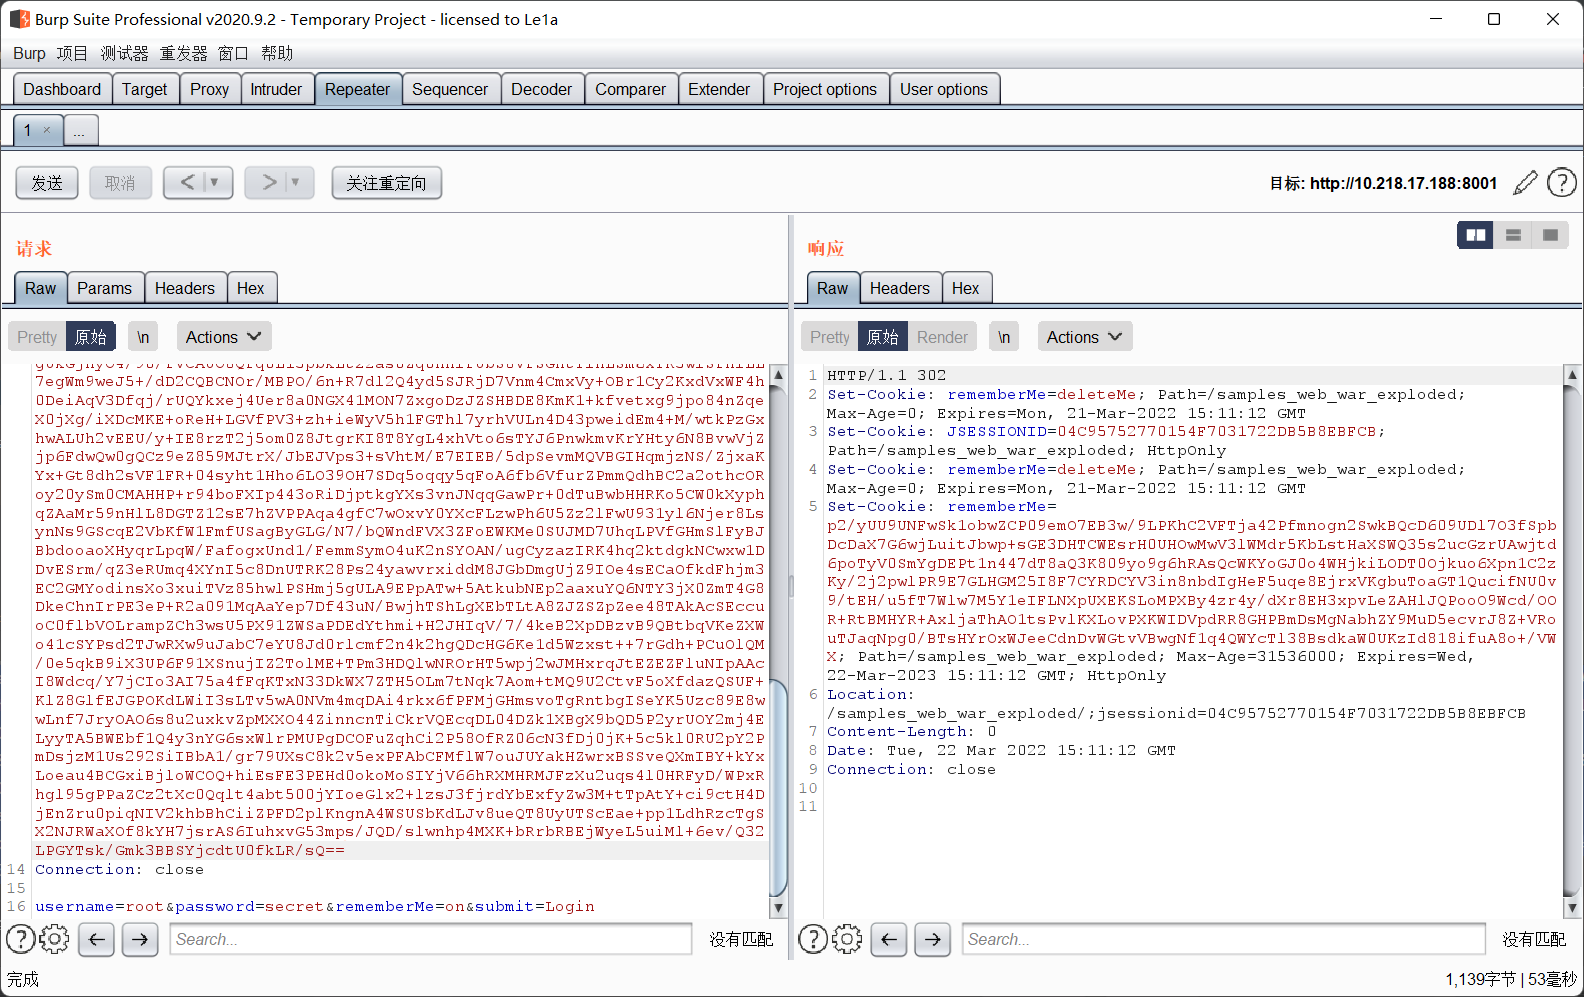
Task: Go to next match in request
Action: (140, 939)
